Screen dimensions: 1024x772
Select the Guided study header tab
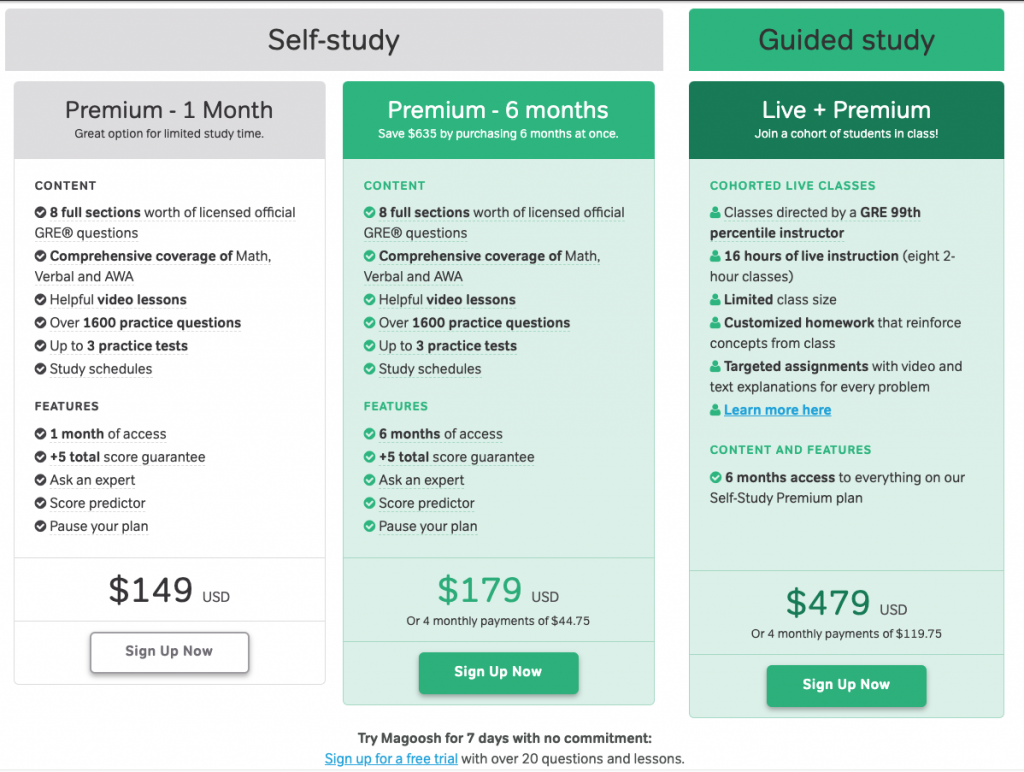(x=846, y=40)
